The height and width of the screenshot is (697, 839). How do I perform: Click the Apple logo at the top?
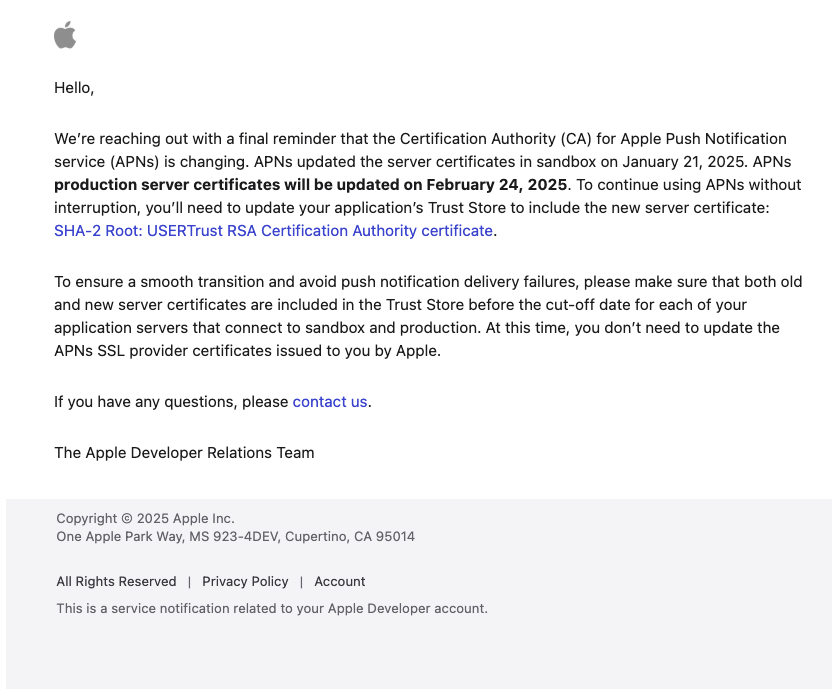click(65, 35)
